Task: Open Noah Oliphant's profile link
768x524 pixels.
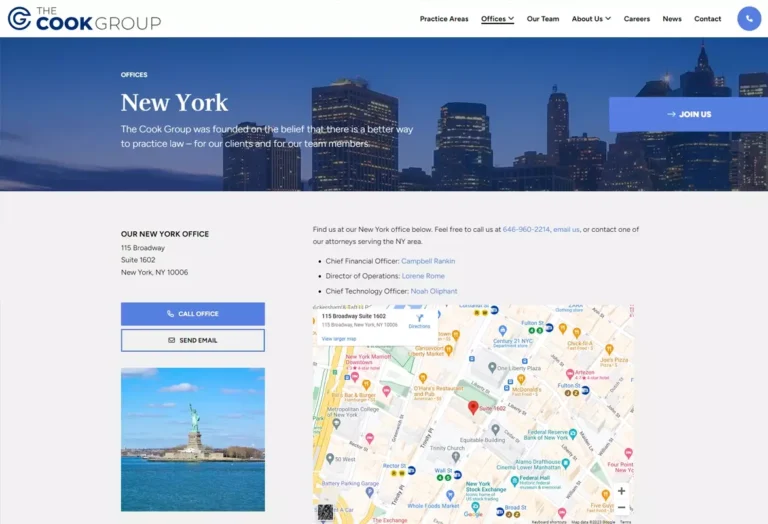Action: (434, 291)
